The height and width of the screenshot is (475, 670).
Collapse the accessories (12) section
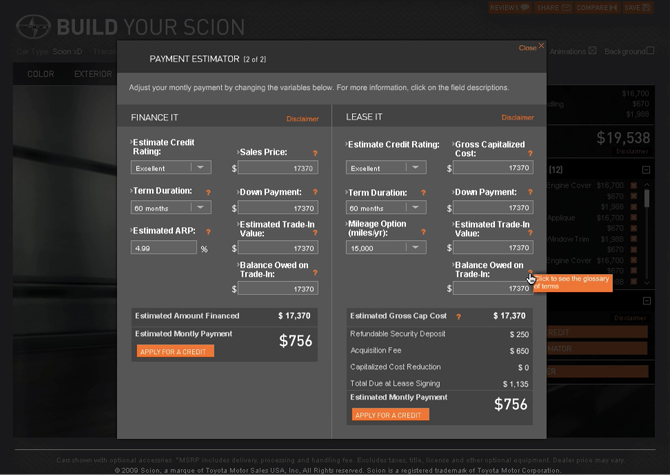click(x=646, y=170)
